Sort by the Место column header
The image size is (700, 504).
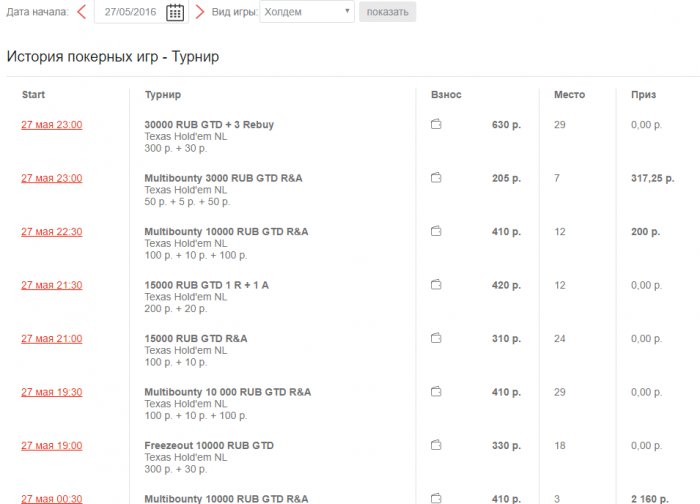point(570,95)
